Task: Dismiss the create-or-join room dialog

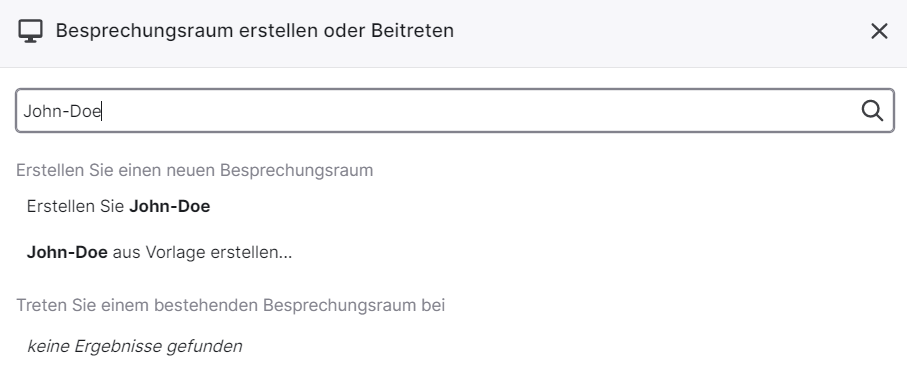Action: pos(879,31)
